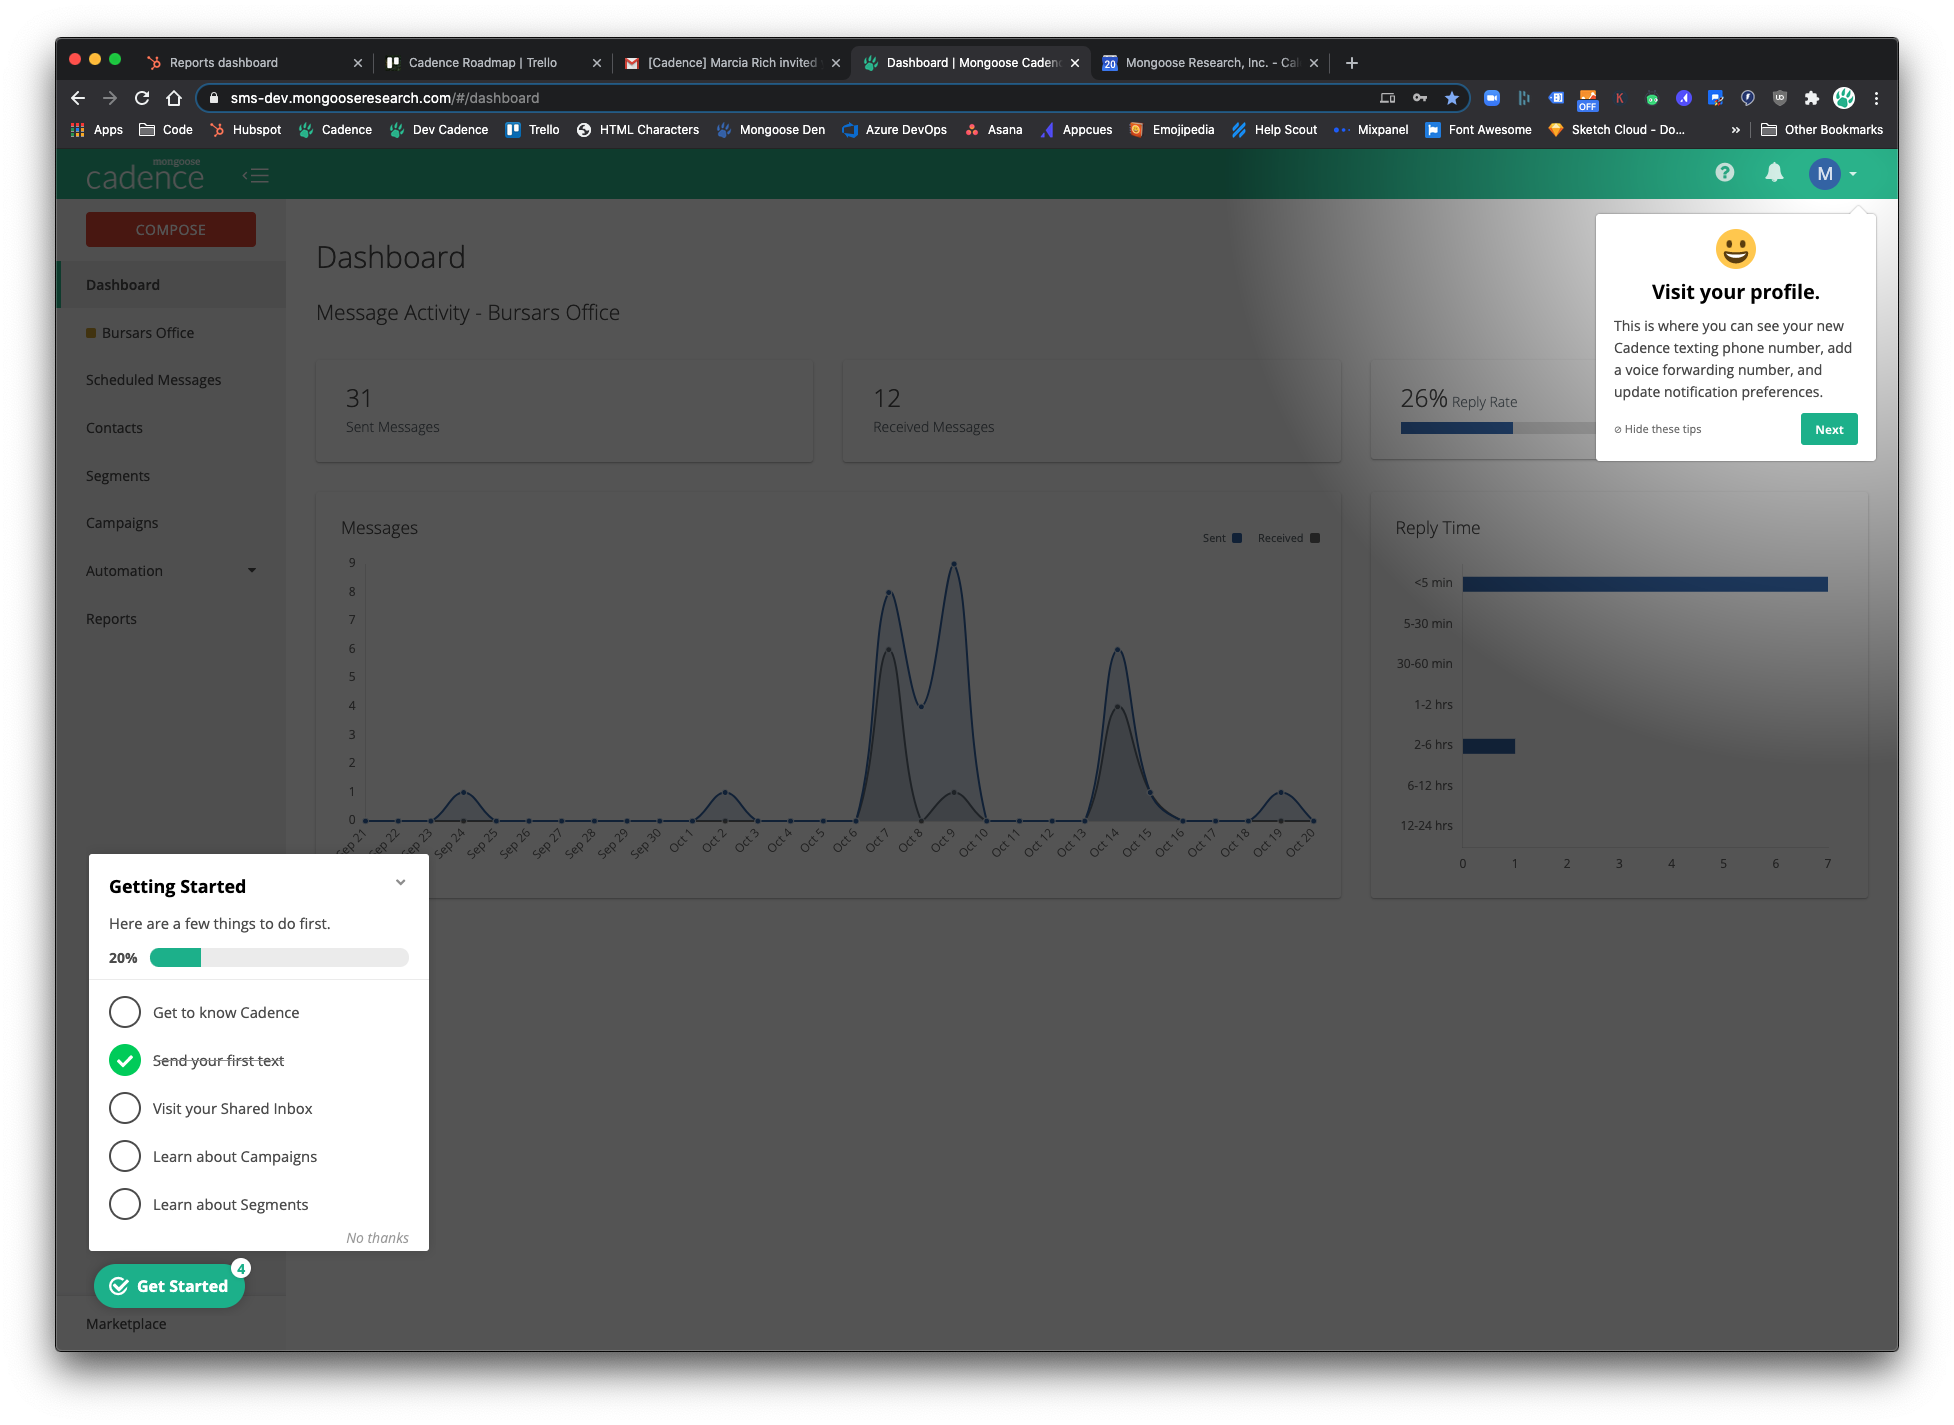Screen dimensions: 1954x1425
Task: Open Apps shortcut in bookmarks bar
Action: click(96, 130)
